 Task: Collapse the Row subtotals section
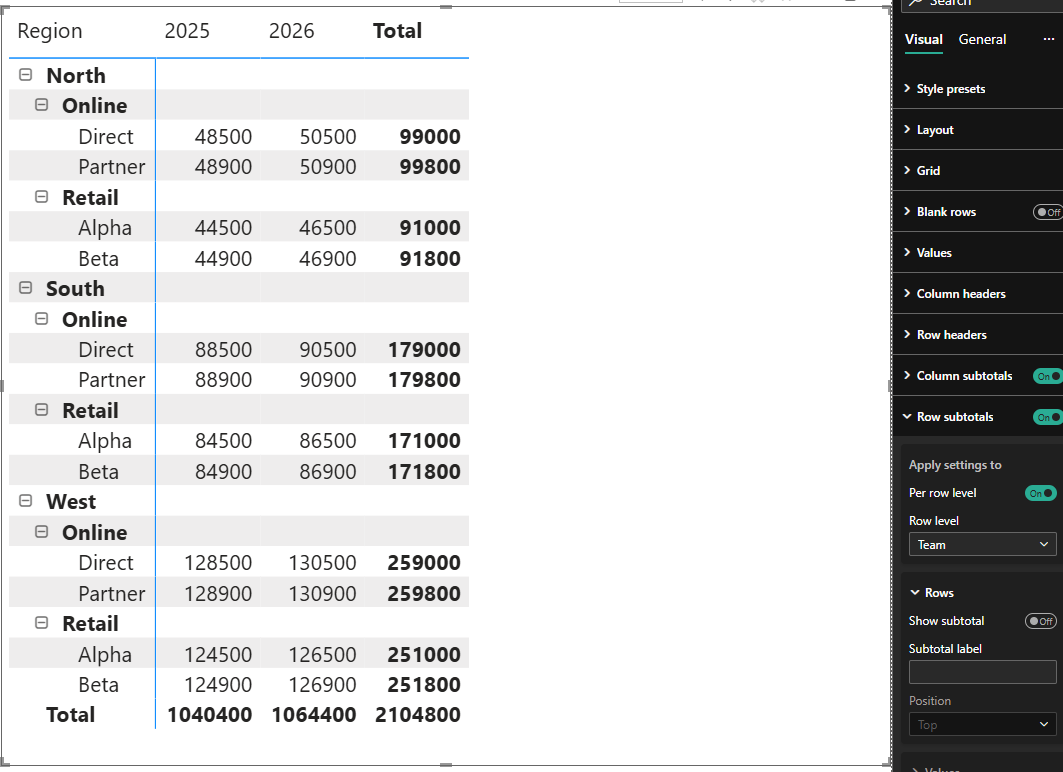tap(955, 417)
